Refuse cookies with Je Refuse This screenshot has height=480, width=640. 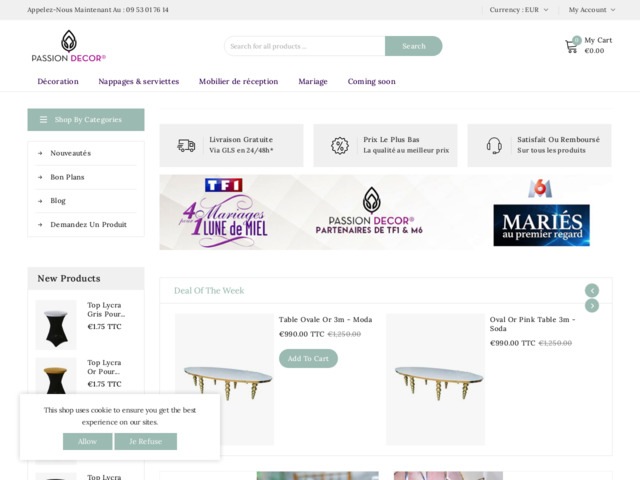(146, 441)
